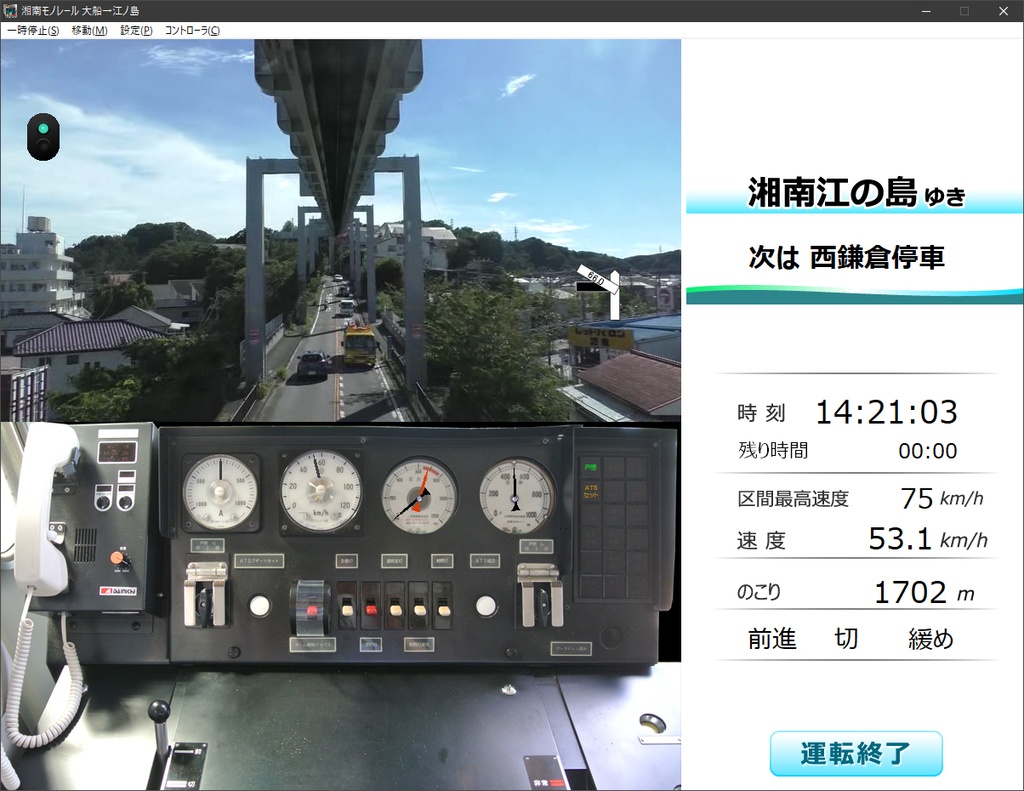Click the monorail icon in the title bar
This screenshot has height=791, width=1024.
(10, 10)
